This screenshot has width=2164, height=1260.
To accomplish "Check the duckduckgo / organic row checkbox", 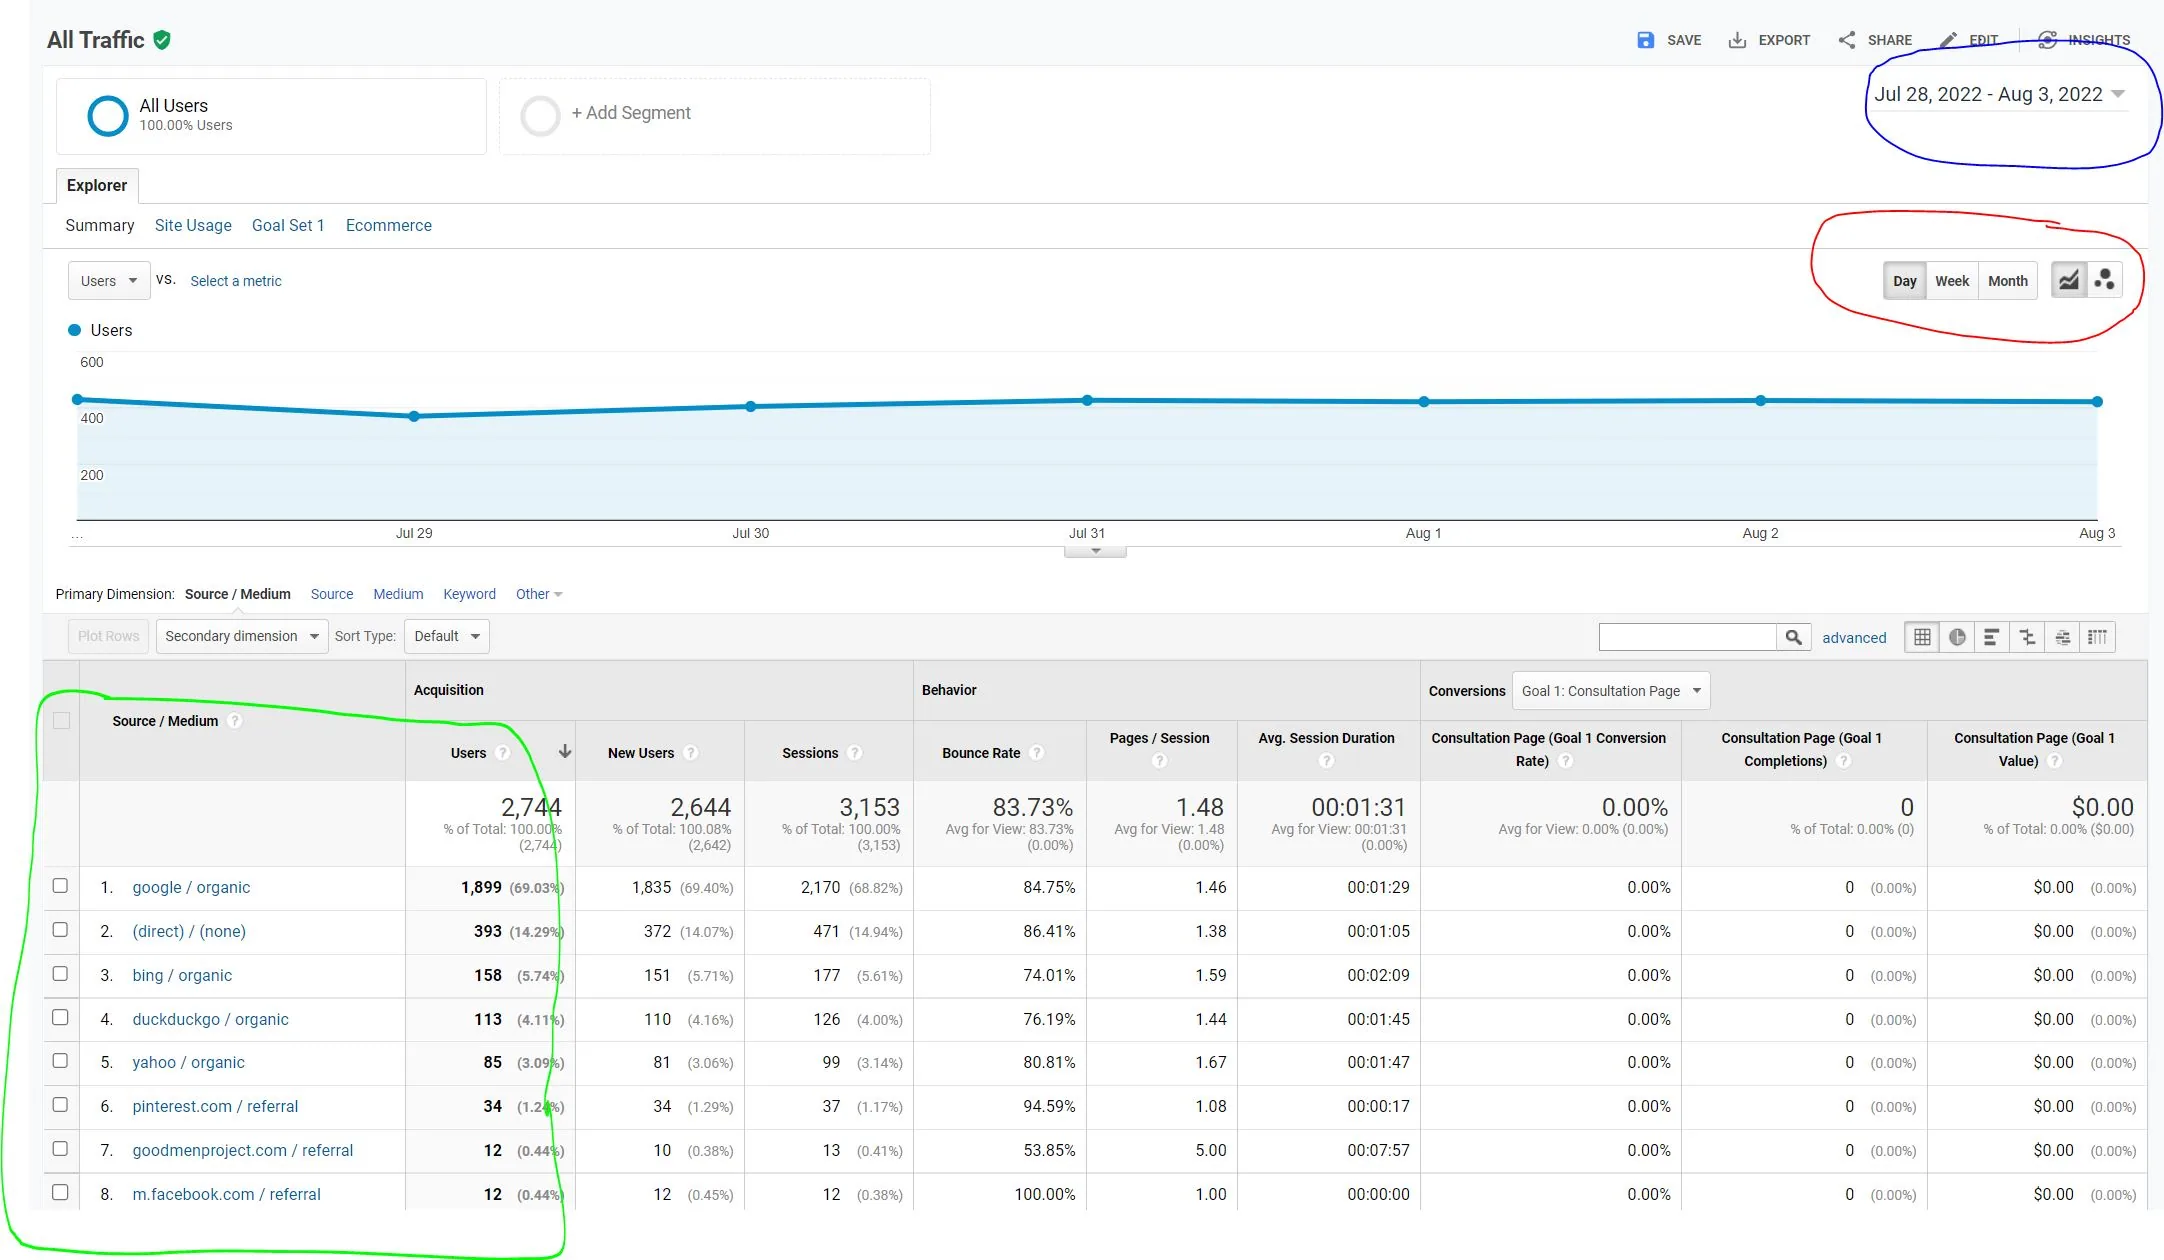I will tap(60, 1017).
